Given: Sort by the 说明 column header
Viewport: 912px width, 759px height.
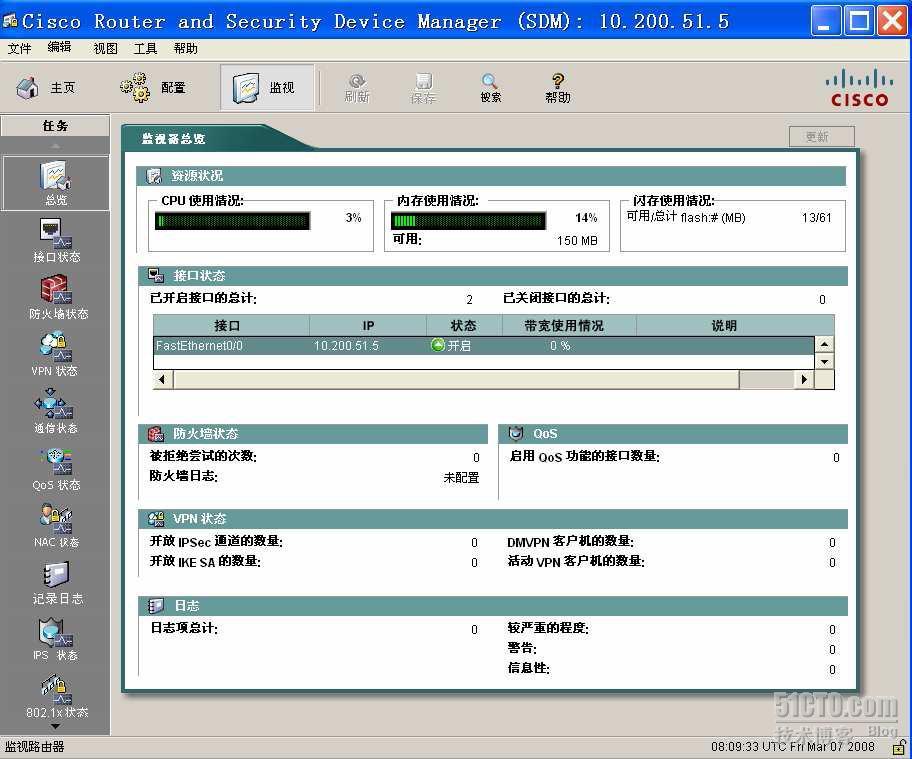Looking at the screenshot, I should tap(735, 325).
